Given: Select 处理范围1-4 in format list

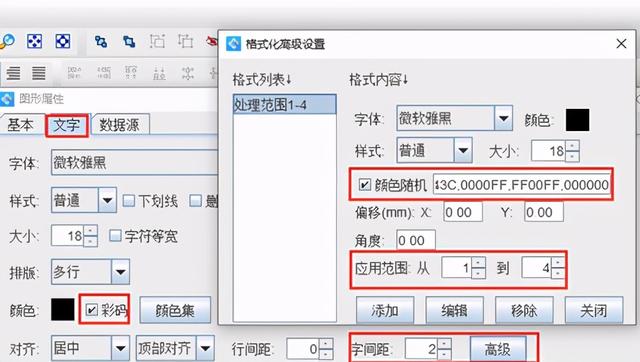Looking at the screenshot, I should 284,105.
